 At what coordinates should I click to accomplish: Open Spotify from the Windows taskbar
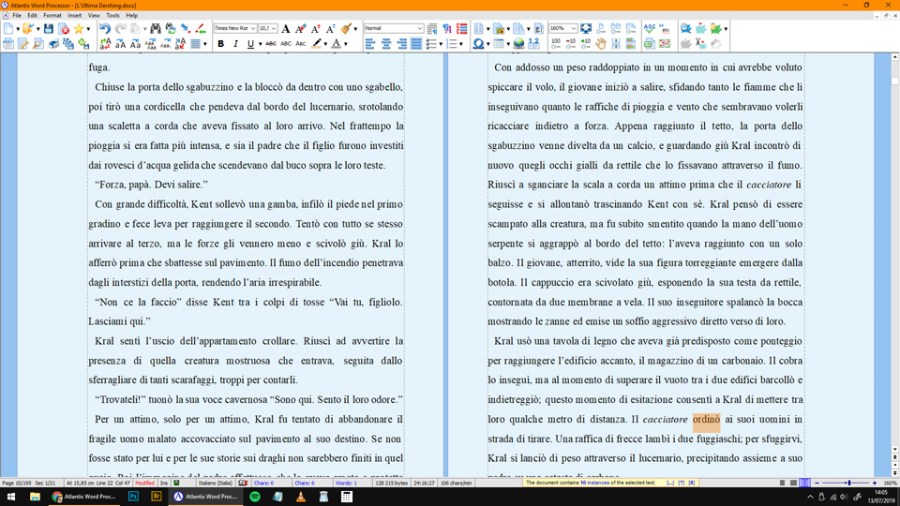254,496
